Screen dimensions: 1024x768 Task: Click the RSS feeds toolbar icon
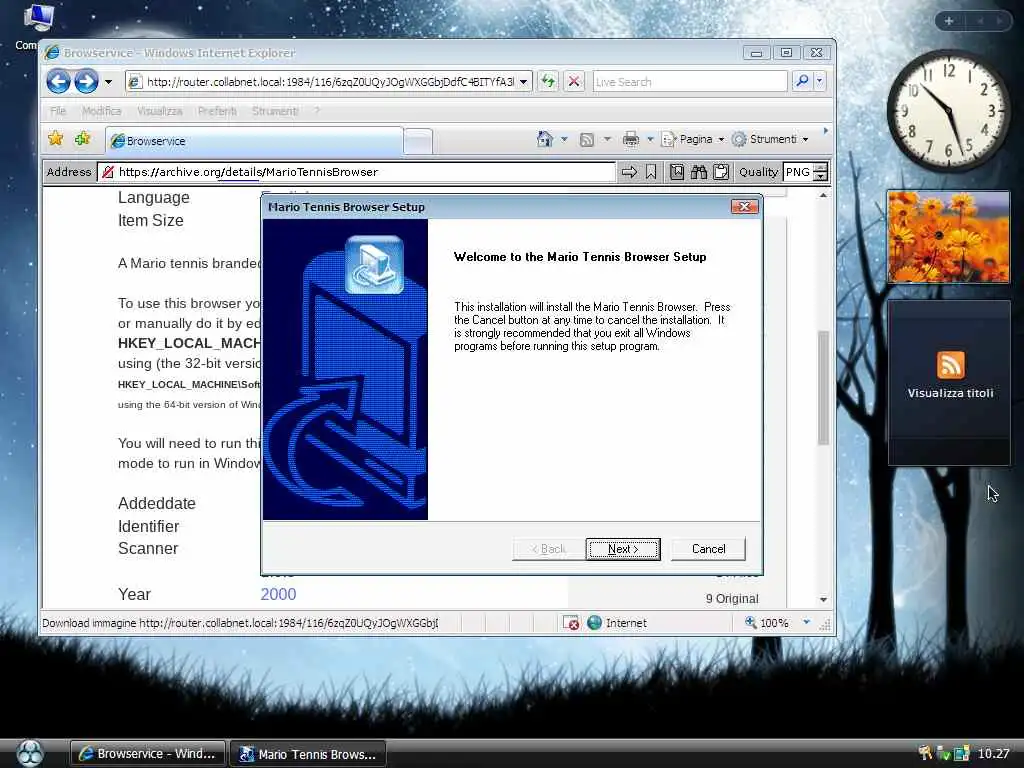(x=587, y=139)
